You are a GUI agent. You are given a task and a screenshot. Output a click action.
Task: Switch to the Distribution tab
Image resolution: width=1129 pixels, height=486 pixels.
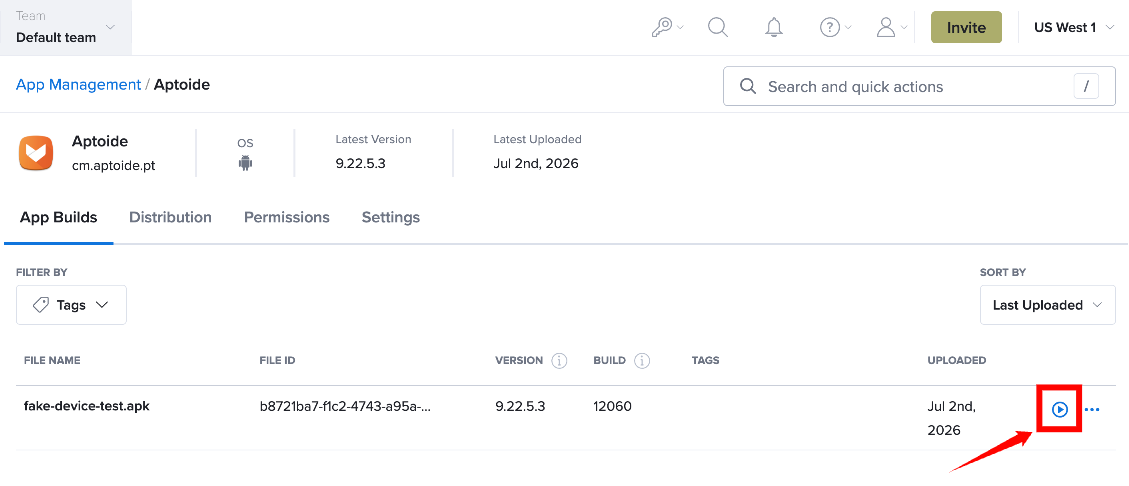[x=171, y=217]
